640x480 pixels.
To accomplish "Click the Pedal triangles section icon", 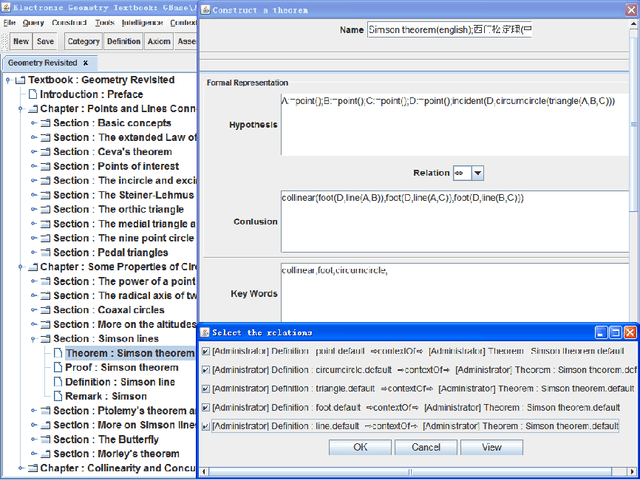I will coord(46,253).
